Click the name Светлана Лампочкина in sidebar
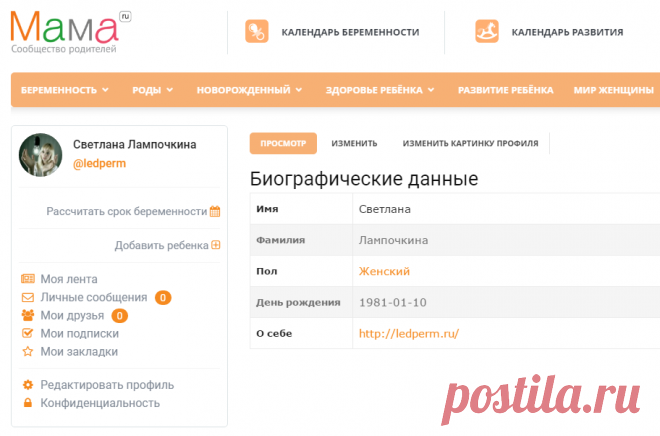660x436 pixels. tap(135, 144)
